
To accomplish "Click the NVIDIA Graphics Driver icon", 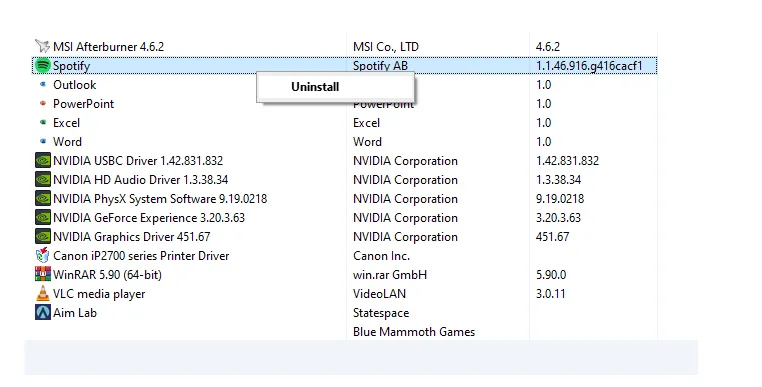I will (43, 236).
